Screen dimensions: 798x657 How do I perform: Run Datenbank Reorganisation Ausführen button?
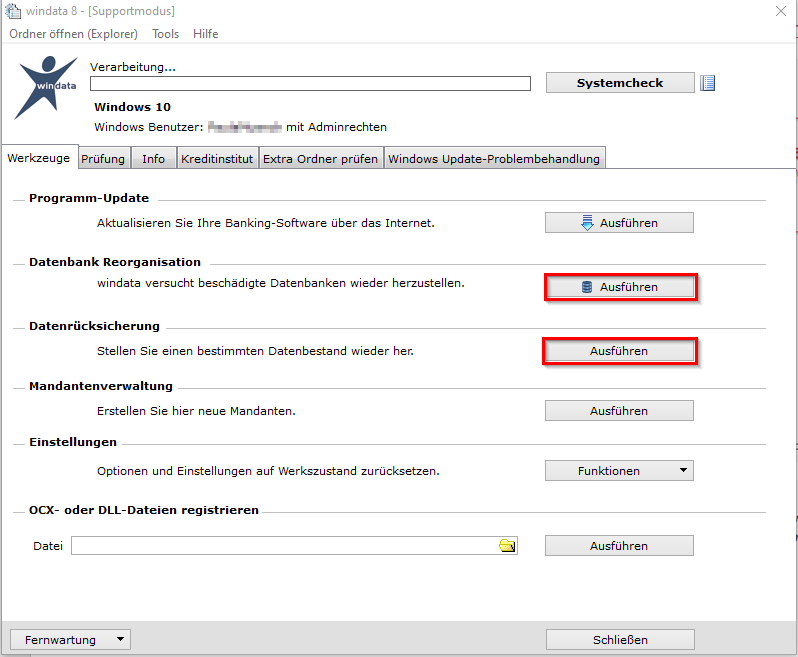[620, 287]
